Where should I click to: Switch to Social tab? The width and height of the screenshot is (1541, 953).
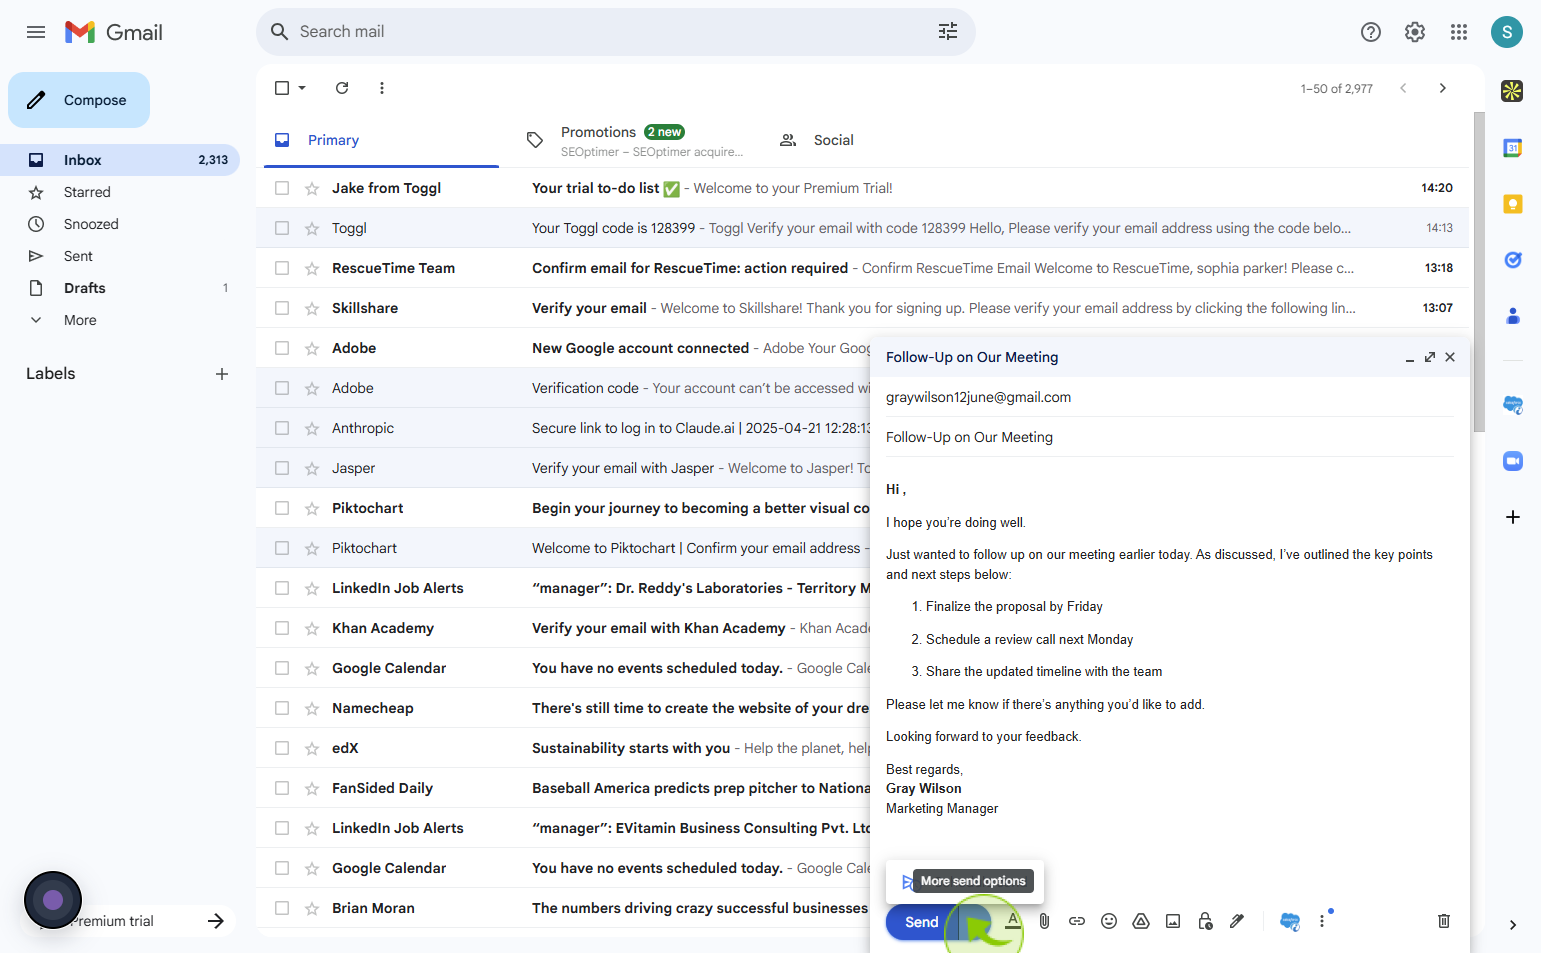coord(833,140)
